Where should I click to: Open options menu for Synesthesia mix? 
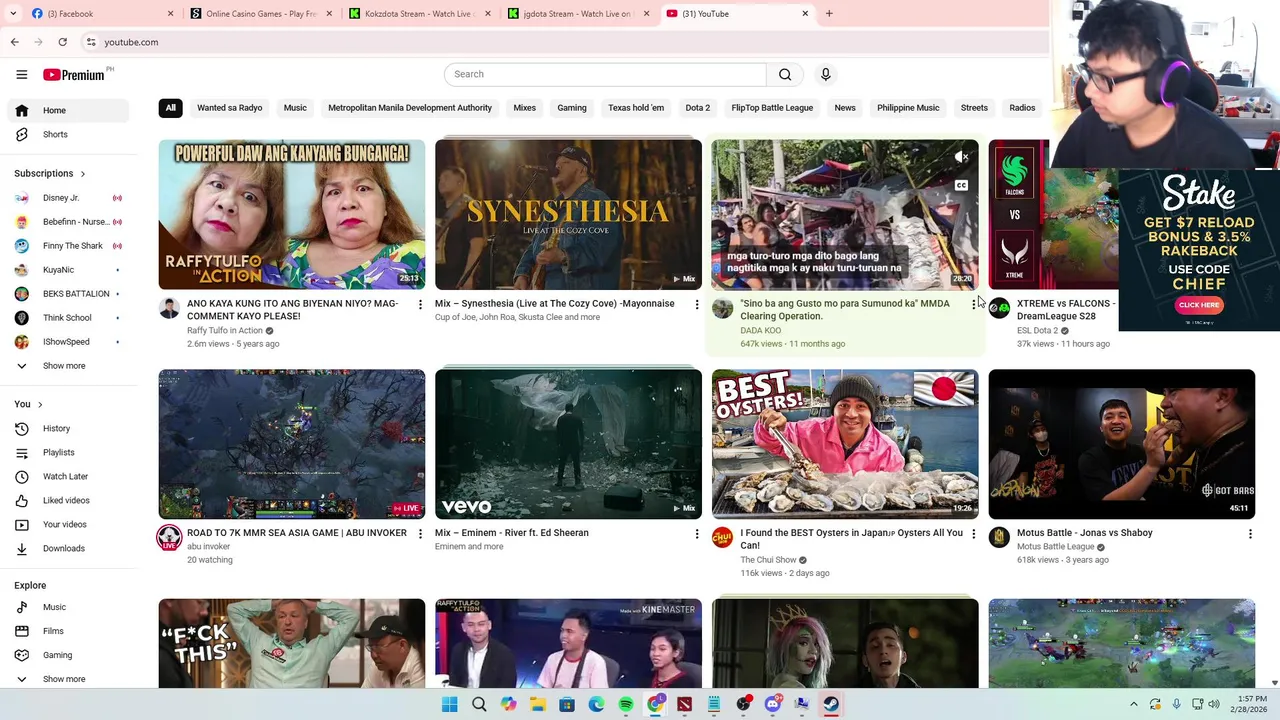pyautogui.click(x=697, y=304)
